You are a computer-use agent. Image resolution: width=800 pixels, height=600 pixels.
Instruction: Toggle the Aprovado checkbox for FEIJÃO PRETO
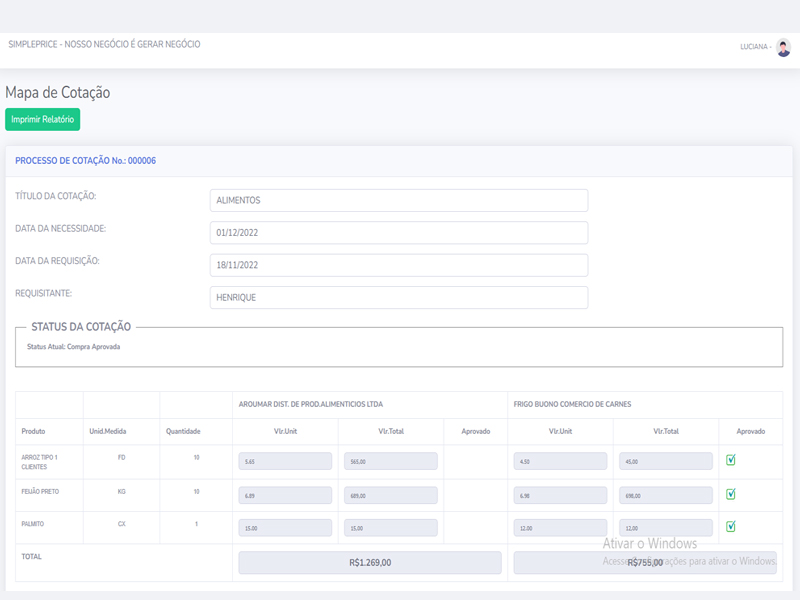point(731,494)
